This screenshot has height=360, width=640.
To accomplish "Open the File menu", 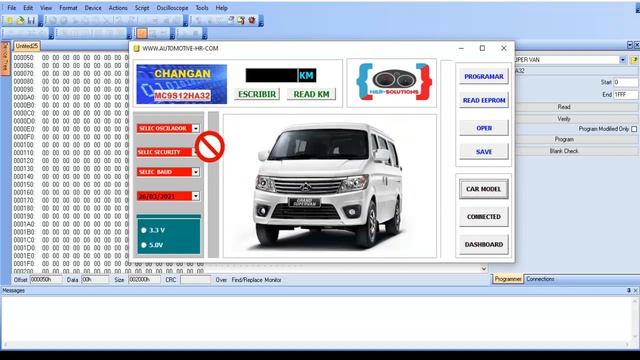I will click(x=11, y=8).
